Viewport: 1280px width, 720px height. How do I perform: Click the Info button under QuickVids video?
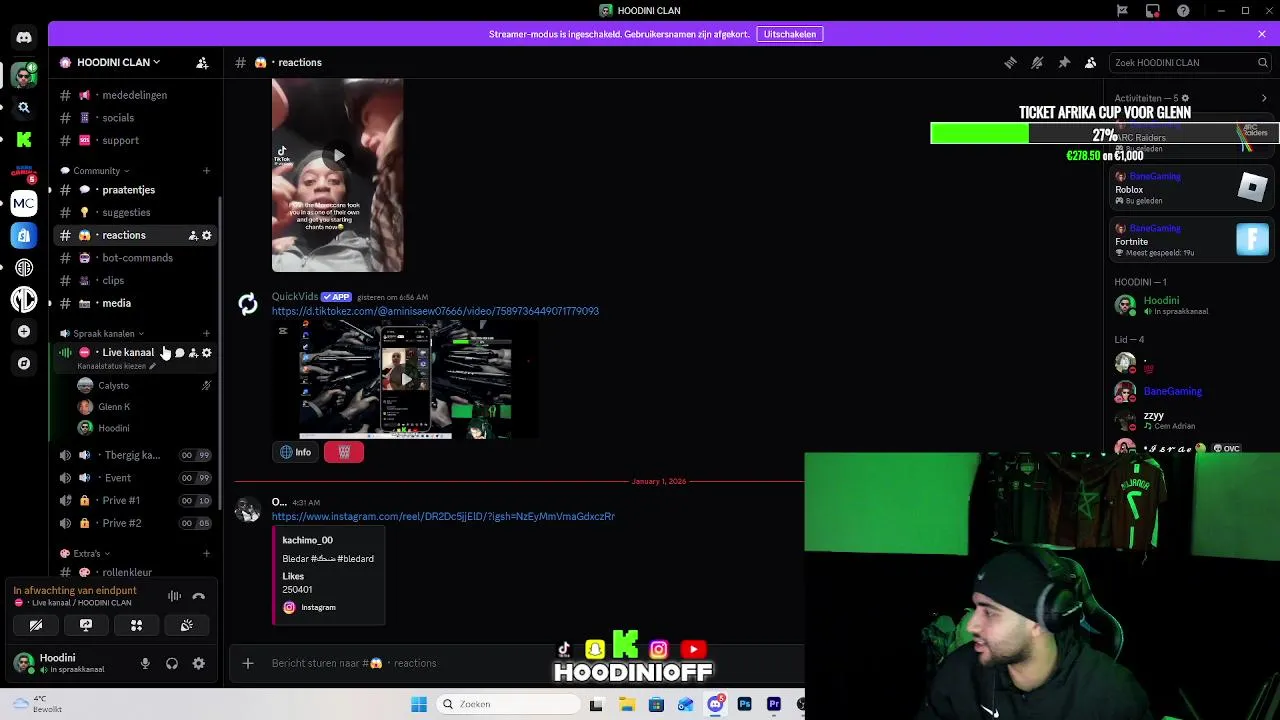[x=295, y=452]
